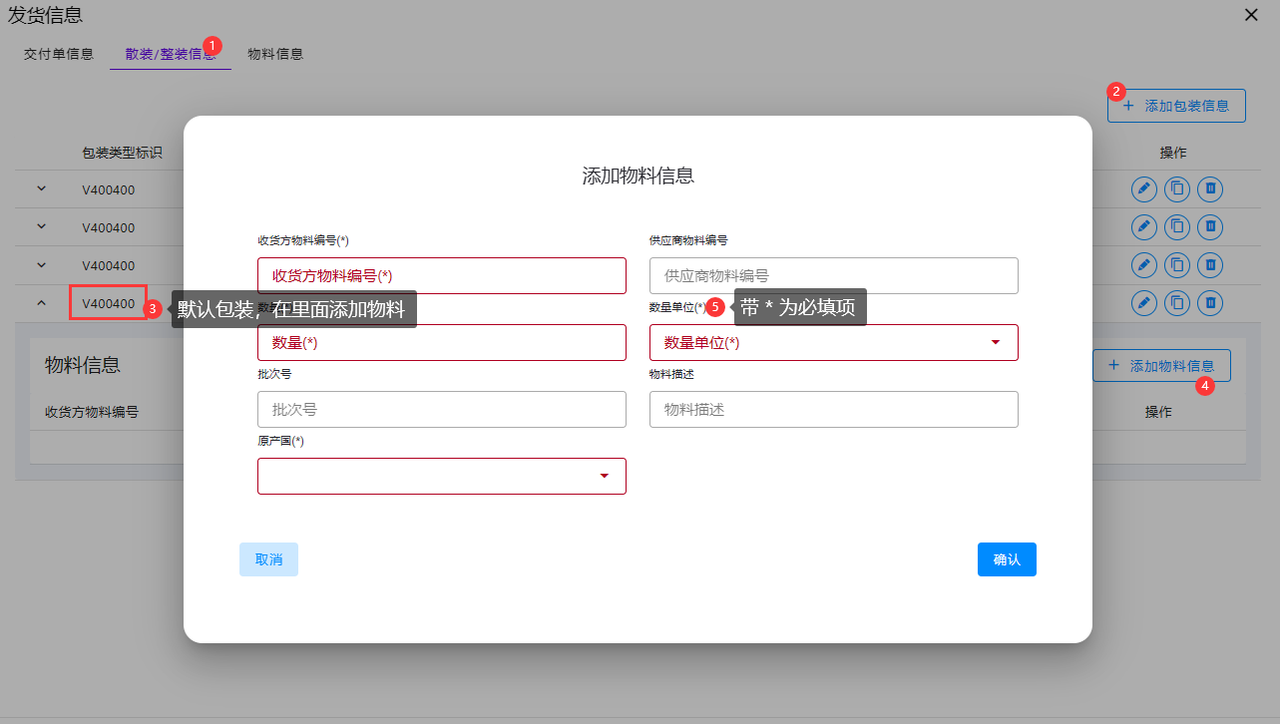Click the 添加包装信息 button
Viewport: 1280px width, 724px height.
(1176, 105)
